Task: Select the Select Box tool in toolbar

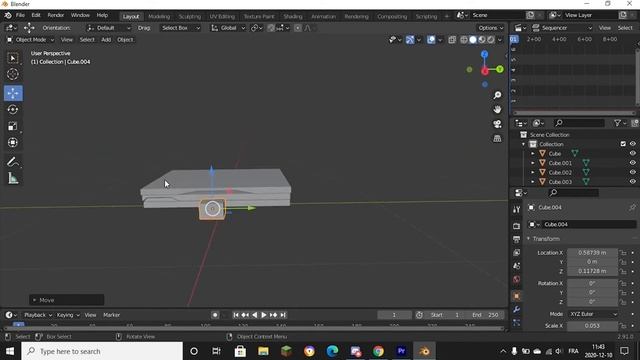Action: 13,58
